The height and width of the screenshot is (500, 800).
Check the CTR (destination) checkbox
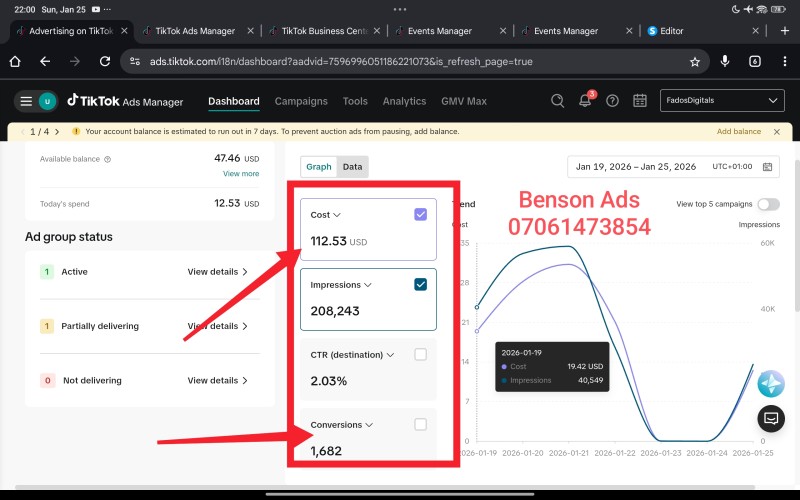420,354
